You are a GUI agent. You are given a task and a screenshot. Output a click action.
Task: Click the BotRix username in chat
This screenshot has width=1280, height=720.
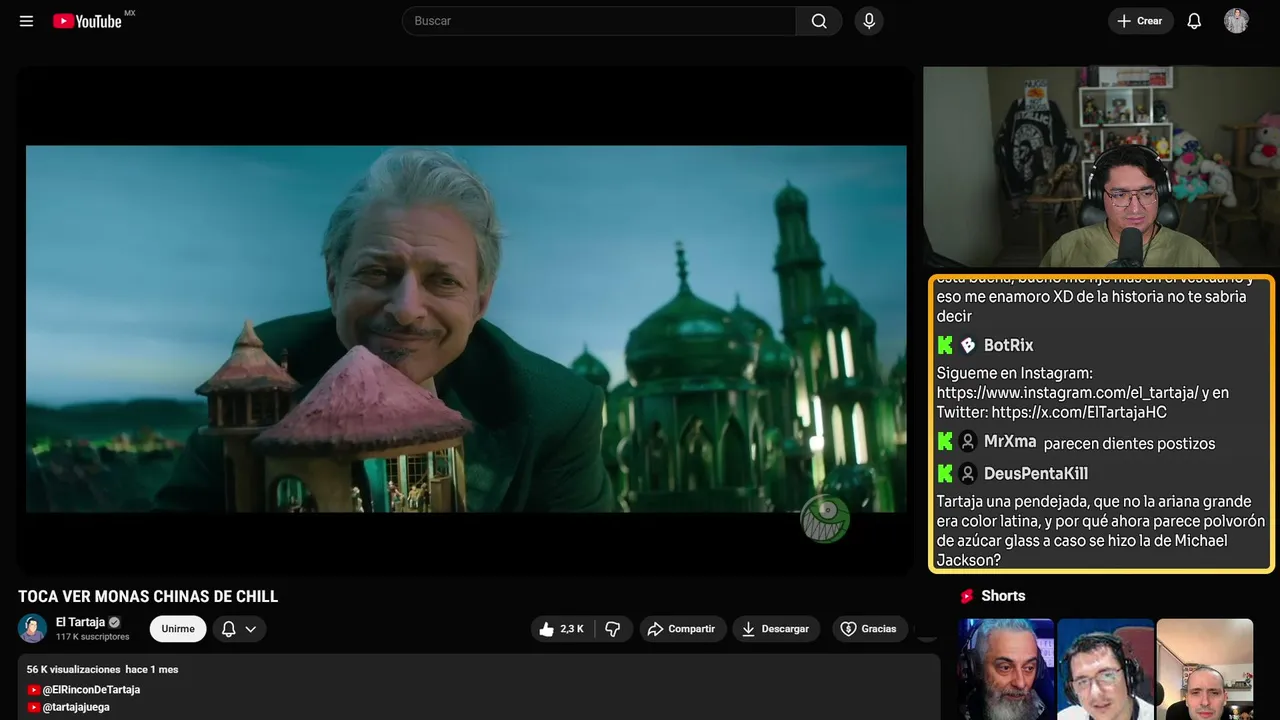(x=1008, y=345)
